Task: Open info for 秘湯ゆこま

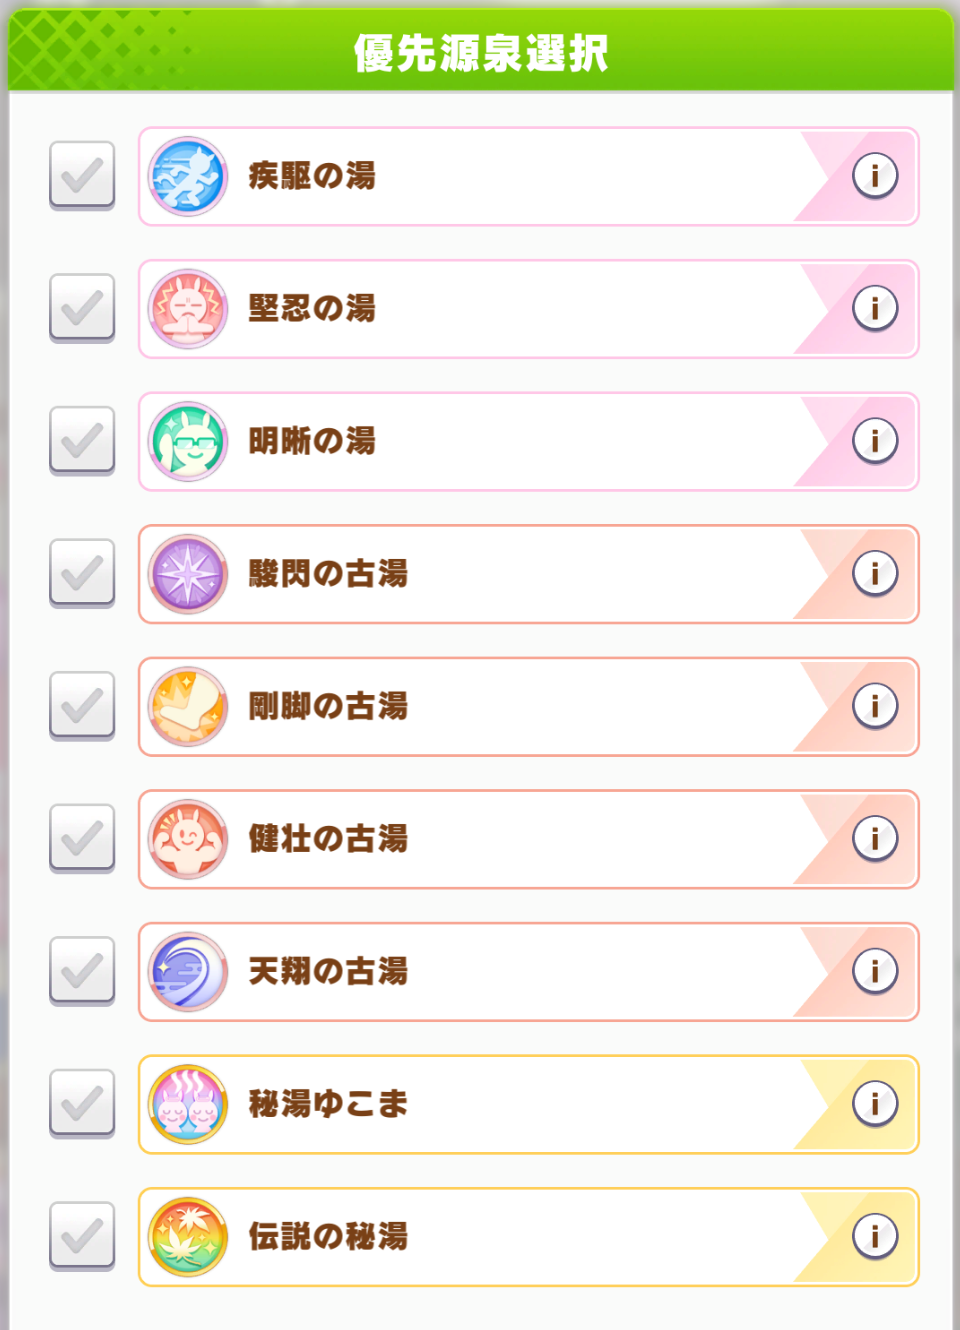Action: click(x=874, y=1104)
